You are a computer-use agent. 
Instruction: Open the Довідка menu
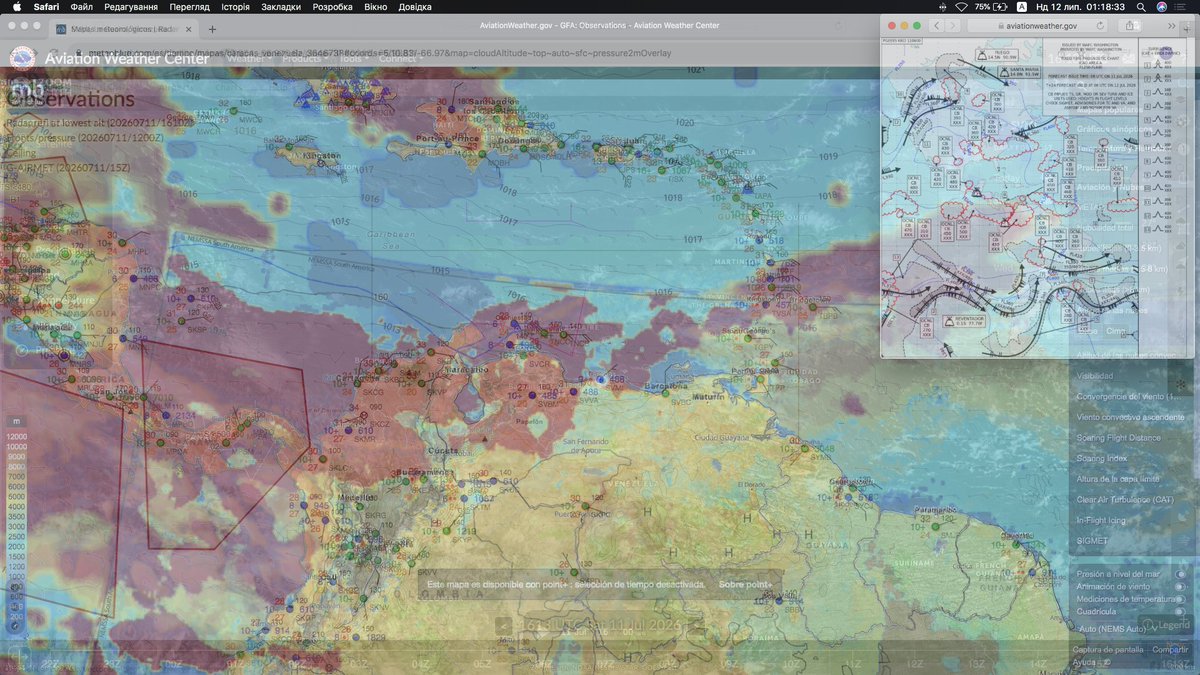[x=415, y=6]
